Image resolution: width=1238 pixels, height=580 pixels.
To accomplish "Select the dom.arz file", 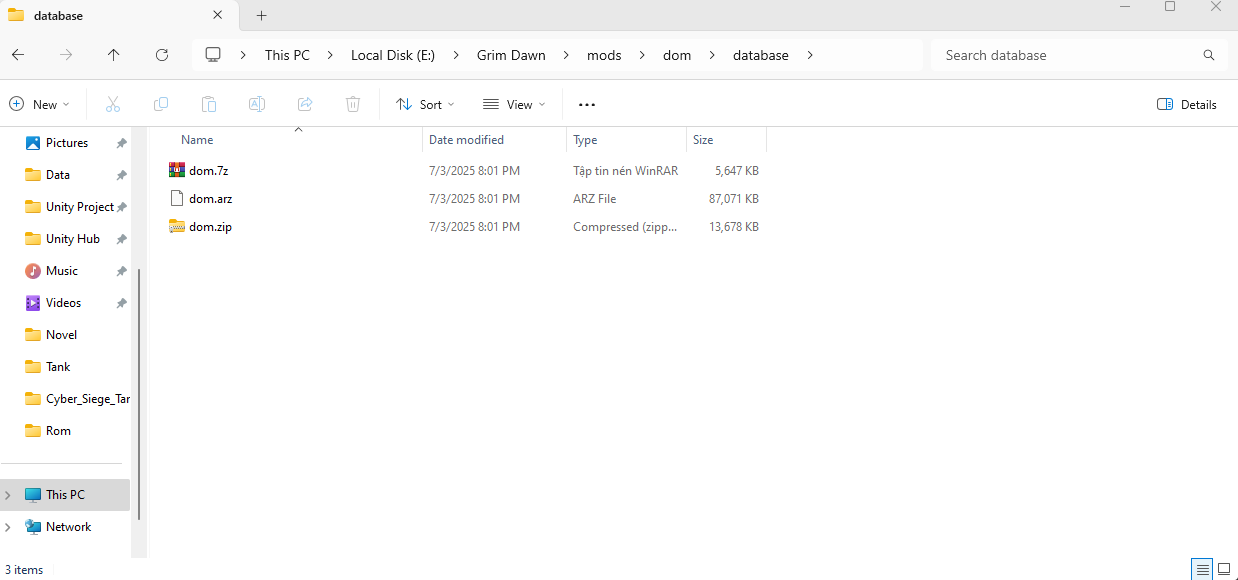I will click(x=210, y=199).
